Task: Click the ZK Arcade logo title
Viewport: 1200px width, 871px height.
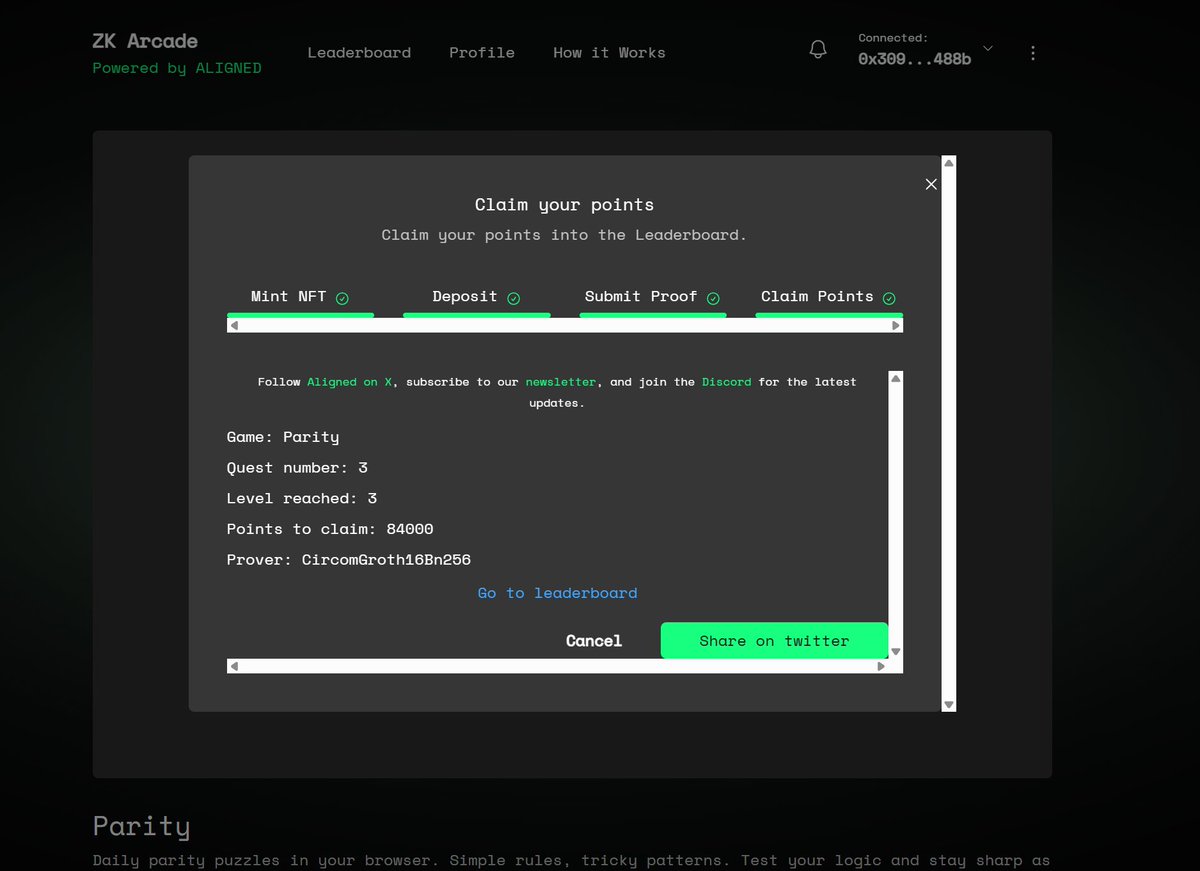Action: [145, 41]
